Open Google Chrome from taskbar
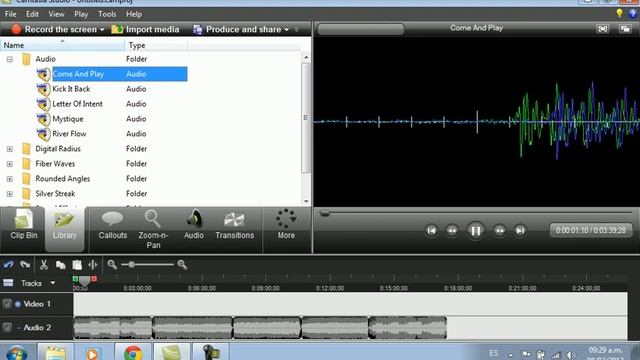 pyautogui.click(x=133, y=353)
